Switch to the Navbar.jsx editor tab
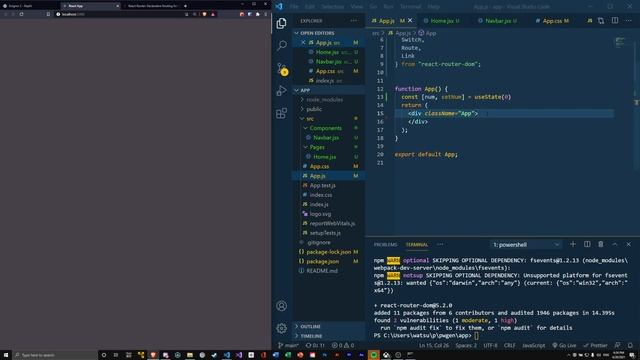 pyautogui.click(x=497, y=20)
